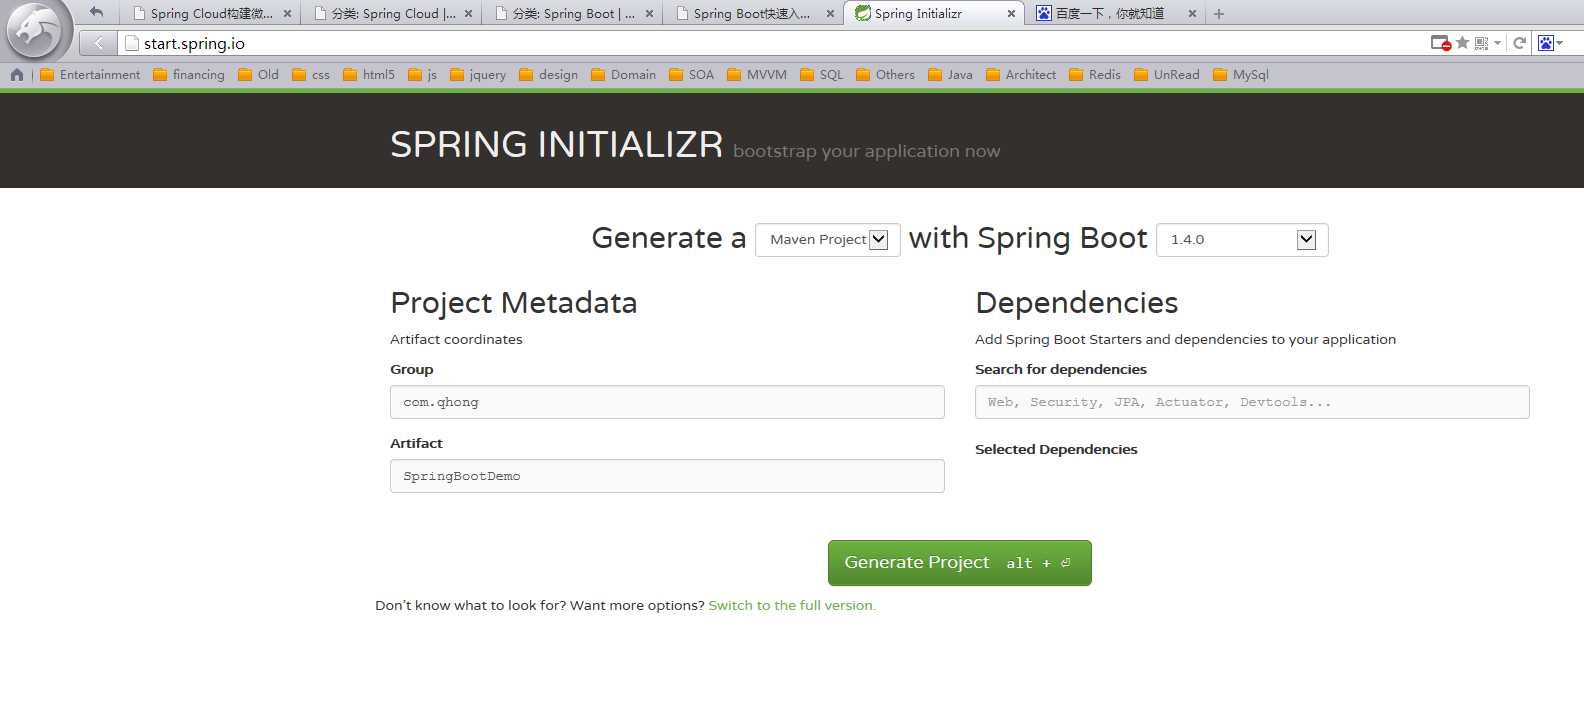This screenshot has width=1584, height=721.
Task: Close the Spring Initializr tab
Action: click(1011, 14)
